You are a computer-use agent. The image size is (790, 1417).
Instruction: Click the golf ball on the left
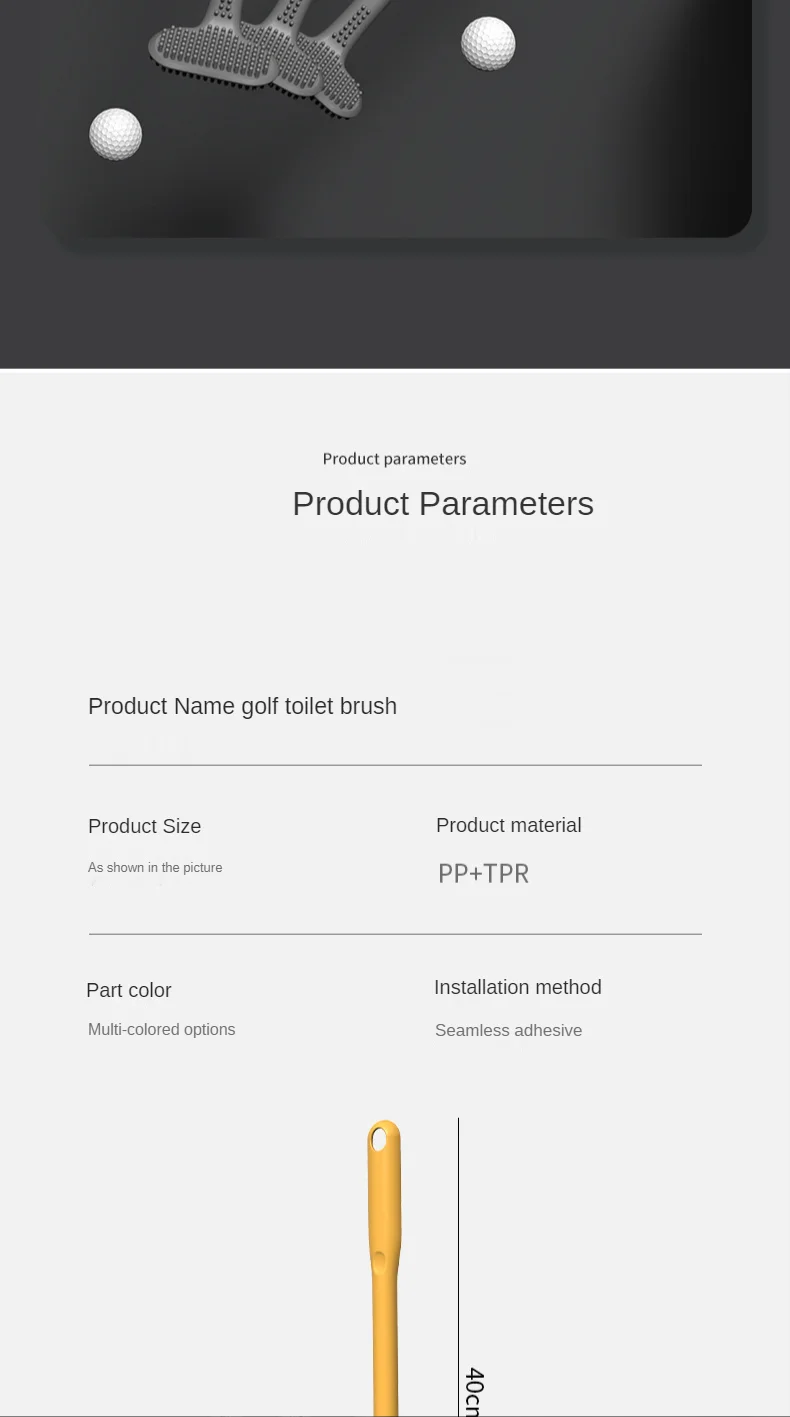tap(116, 134)
